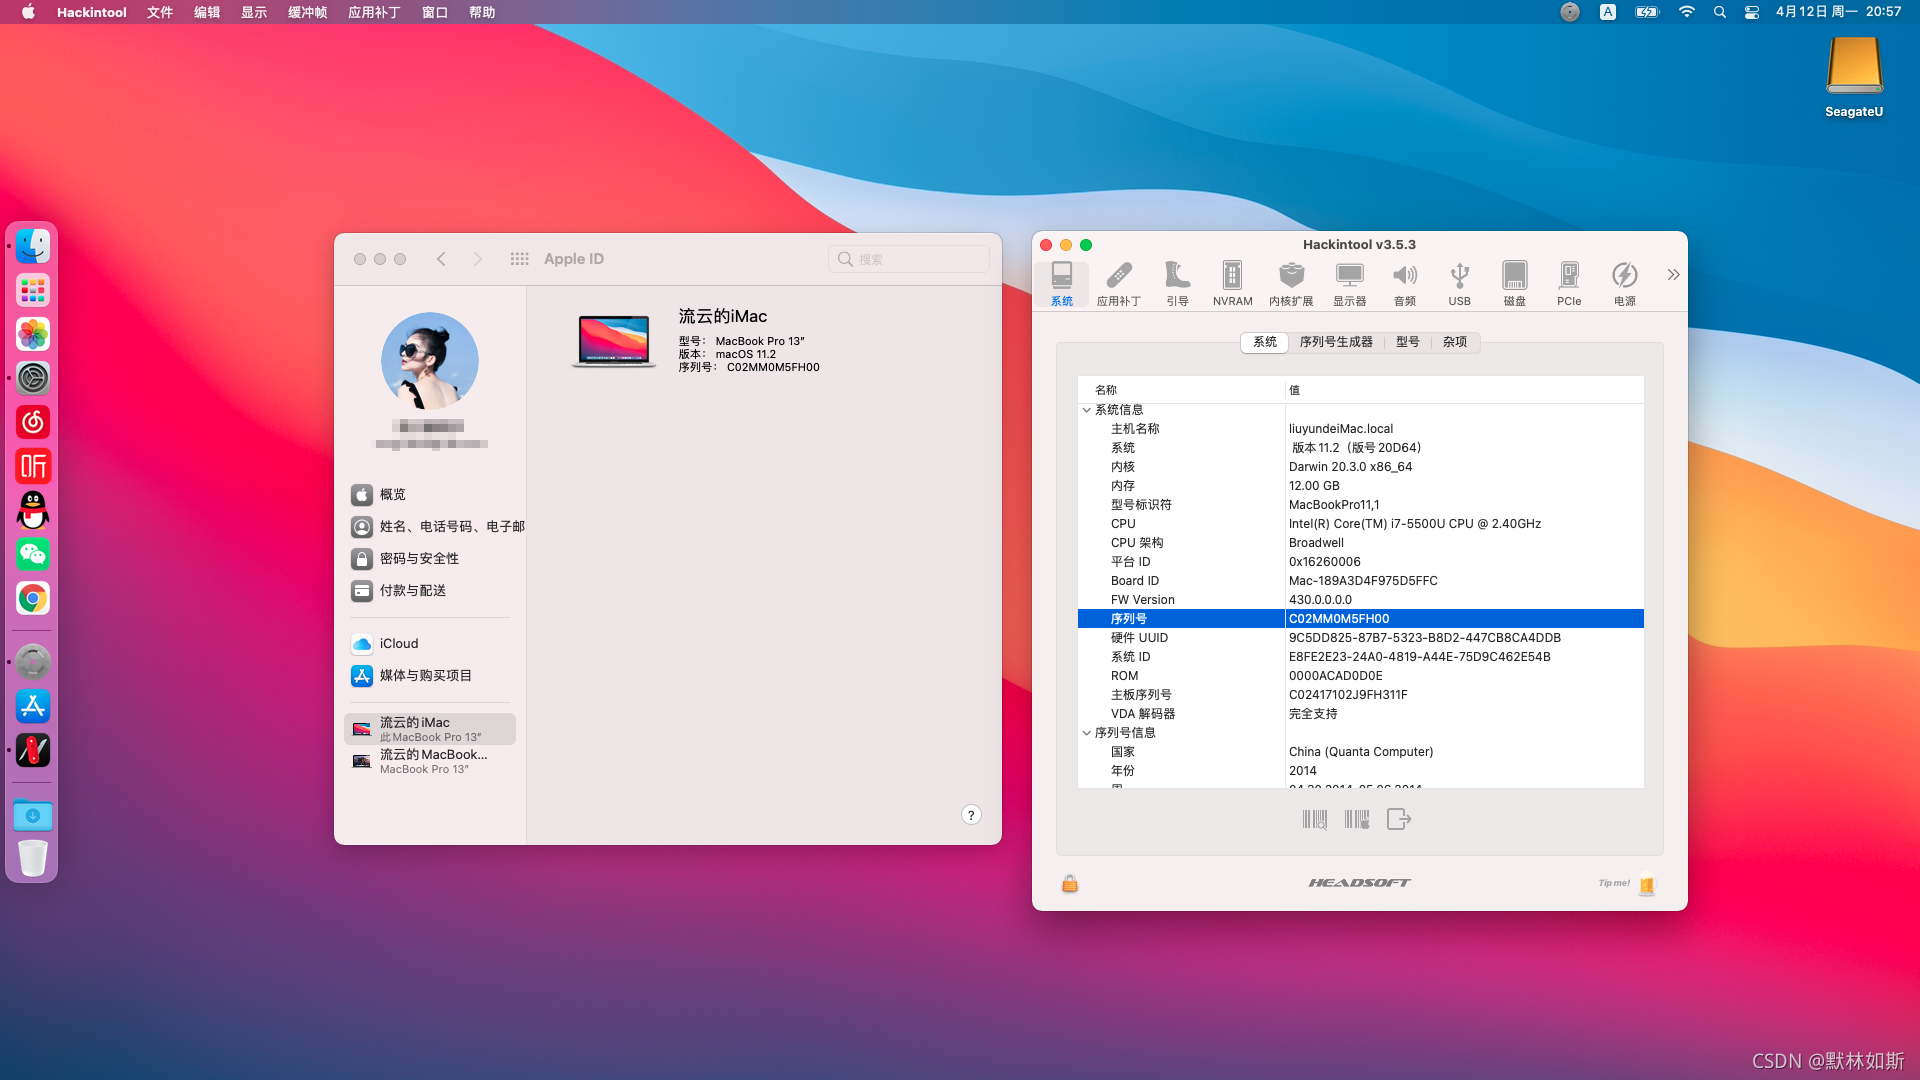The width and height of the screenshot is (1920, 1080).
Task: Open NetEase Music from the Dock
Action: [33, 422]
